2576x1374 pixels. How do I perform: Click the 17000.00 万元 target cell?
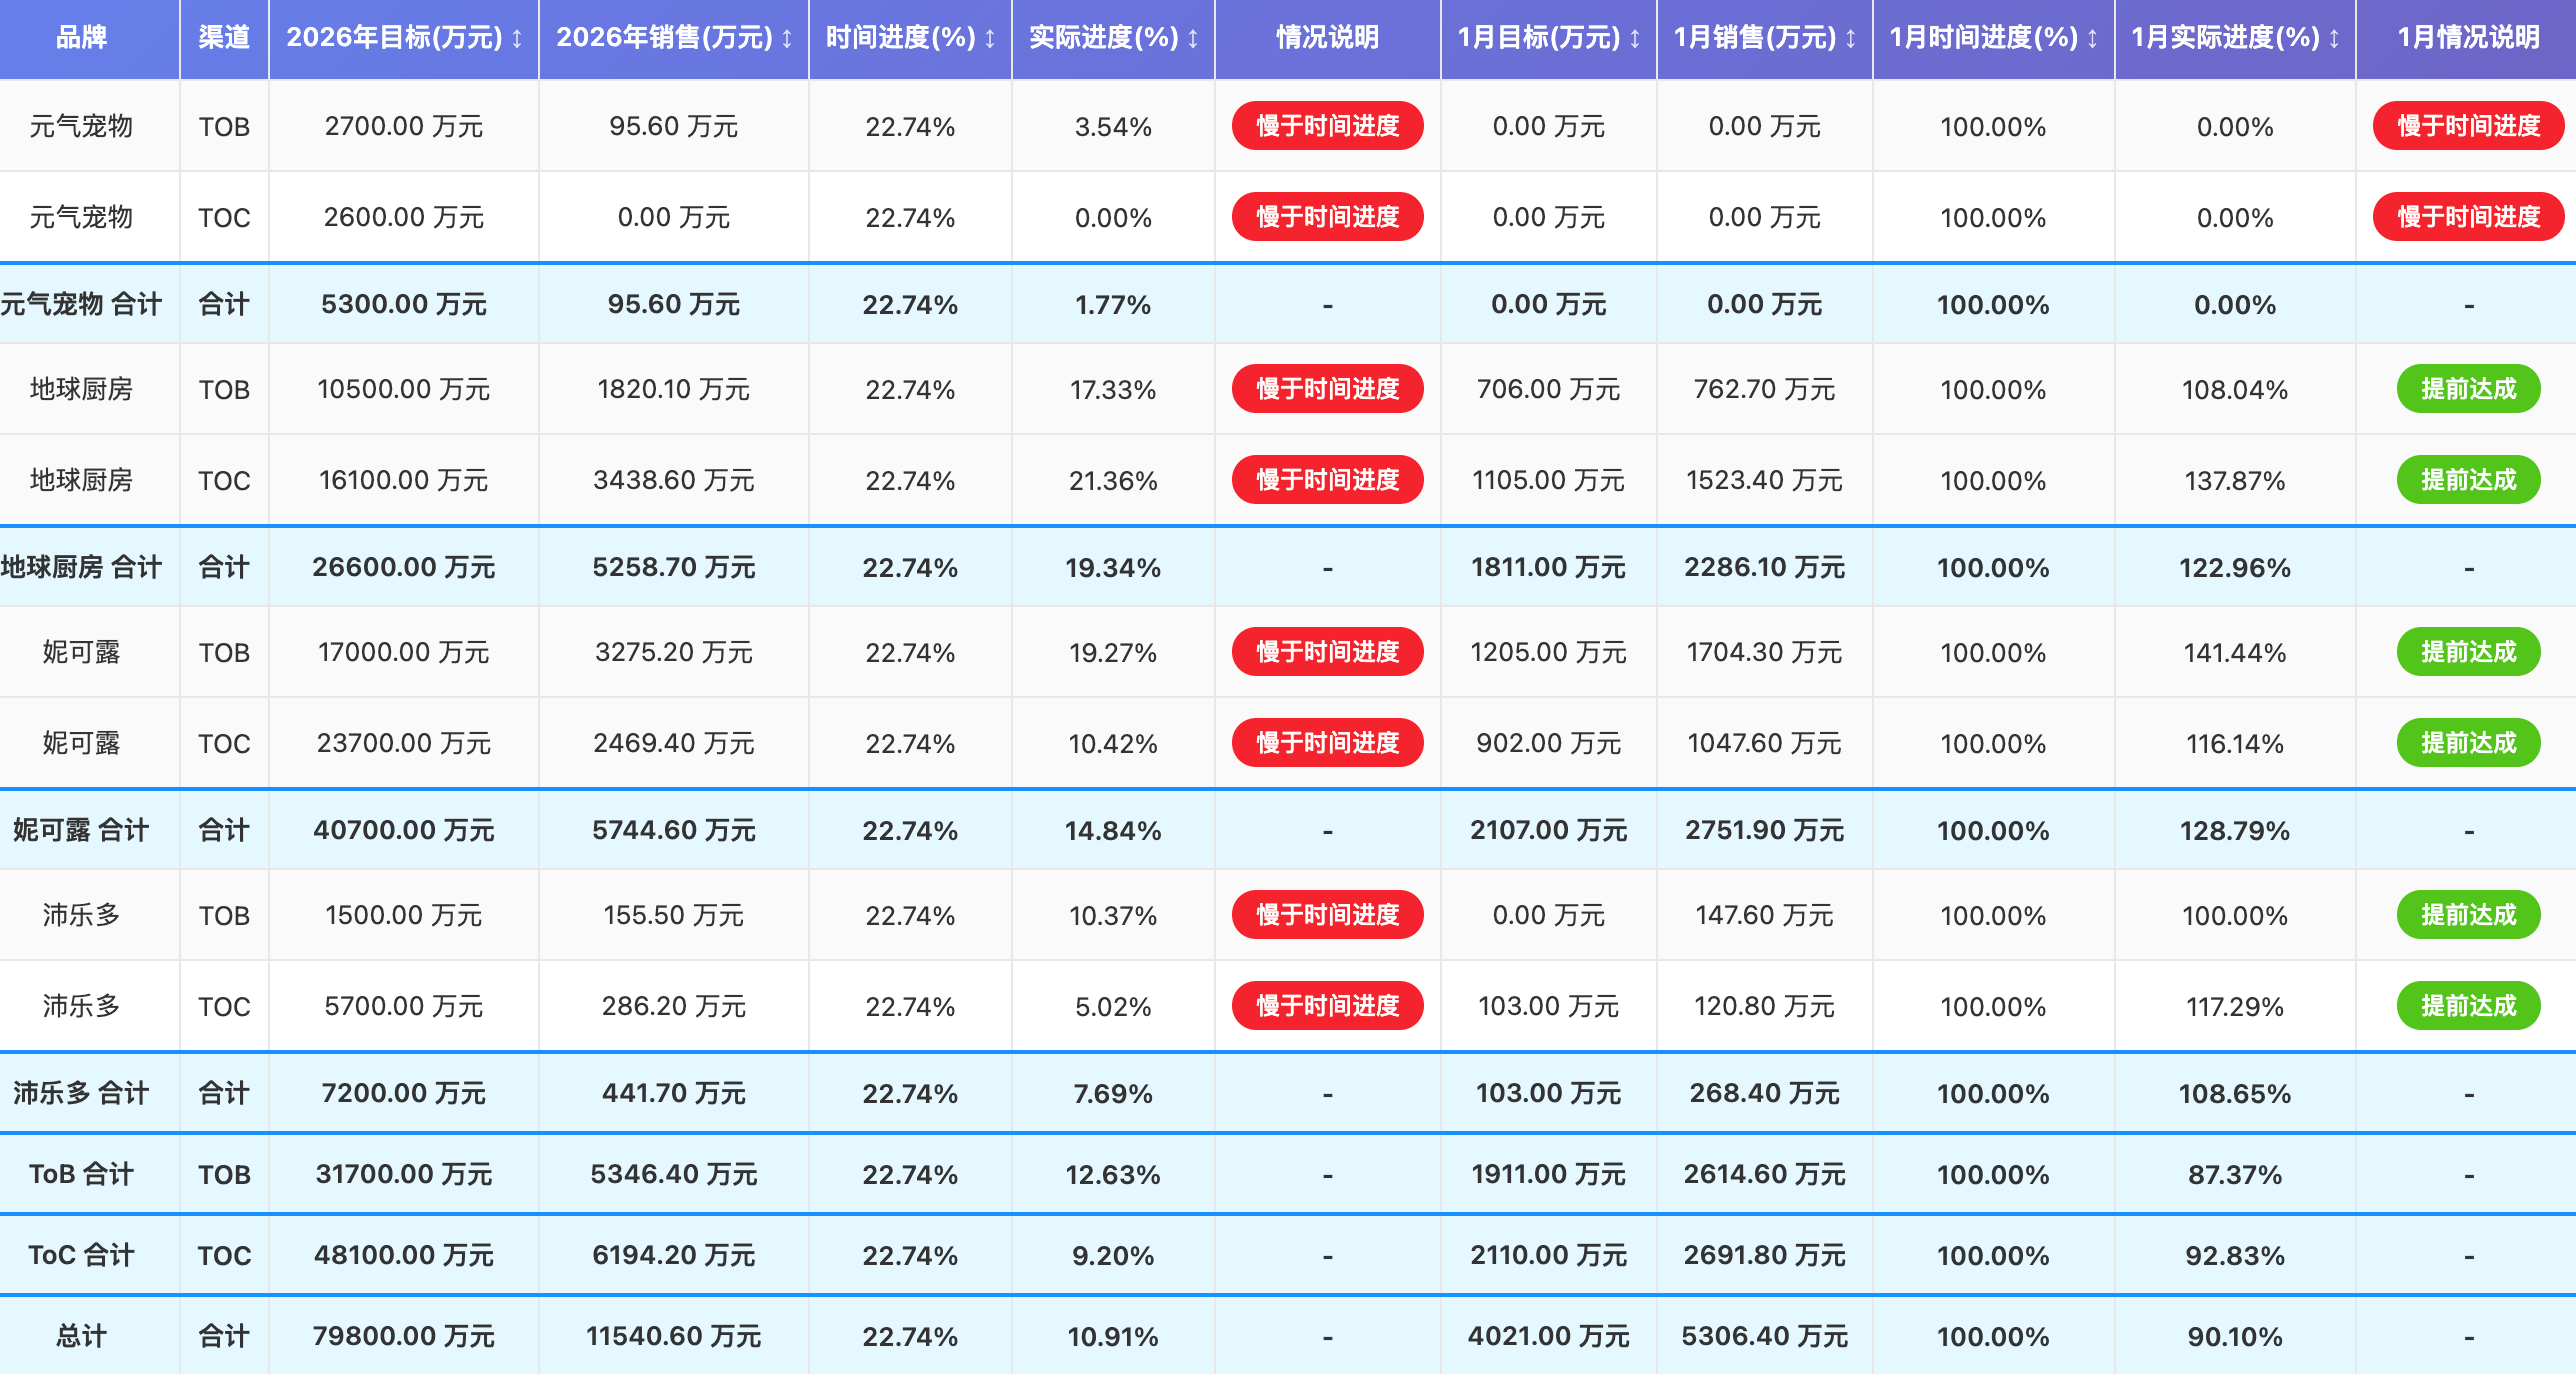pyautogui.click(x=404, y=652)
